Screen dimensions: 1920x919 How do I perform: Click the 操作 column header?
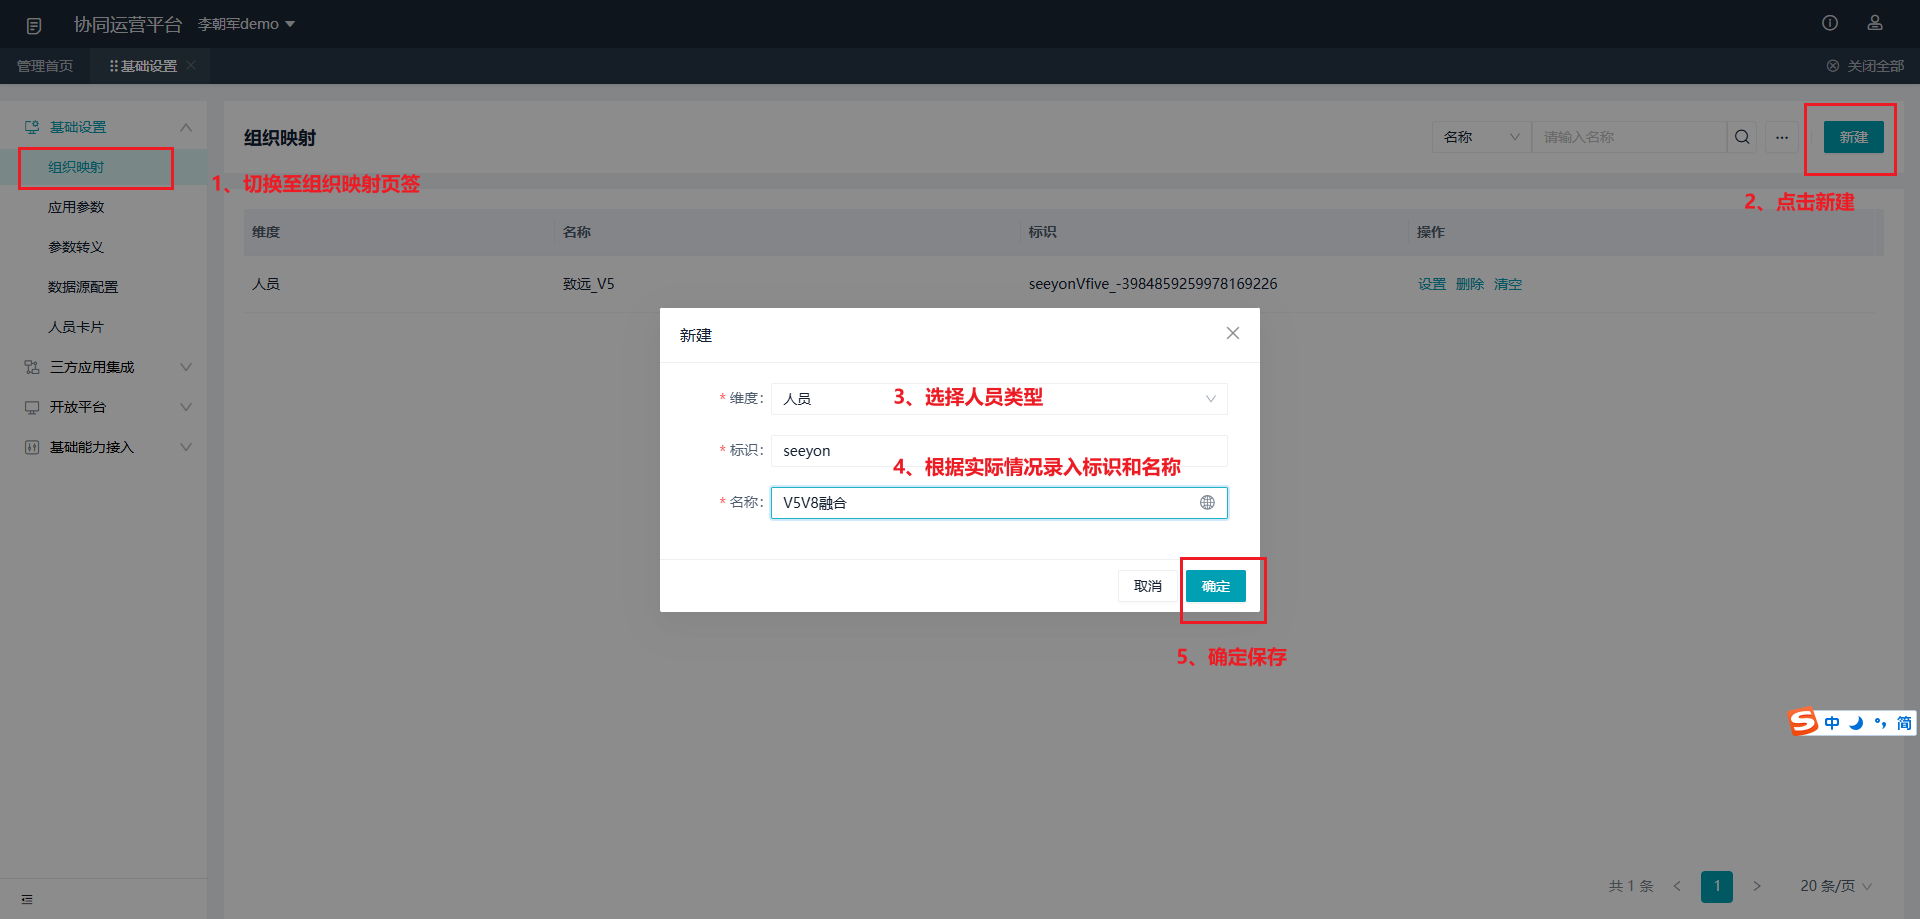pos(1431,232)
